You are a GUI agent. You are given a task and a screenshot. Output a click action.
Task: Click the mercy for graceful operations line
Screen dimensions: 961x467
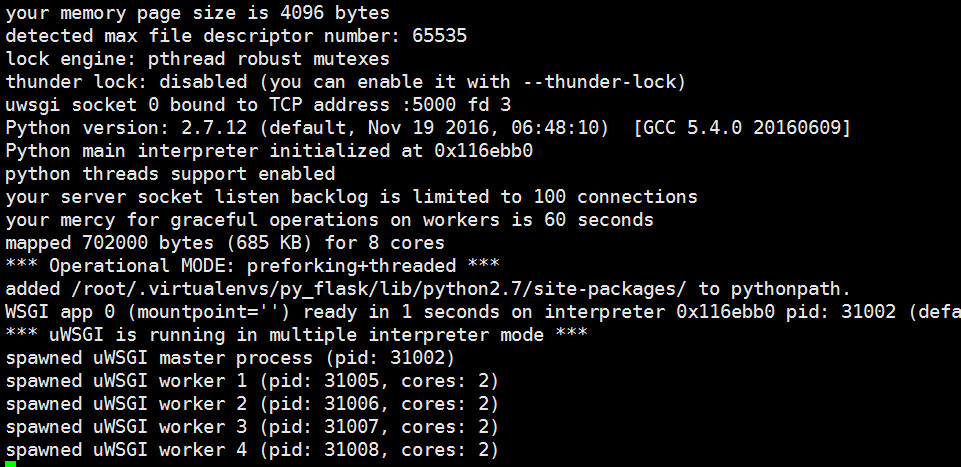coord(329,220)
